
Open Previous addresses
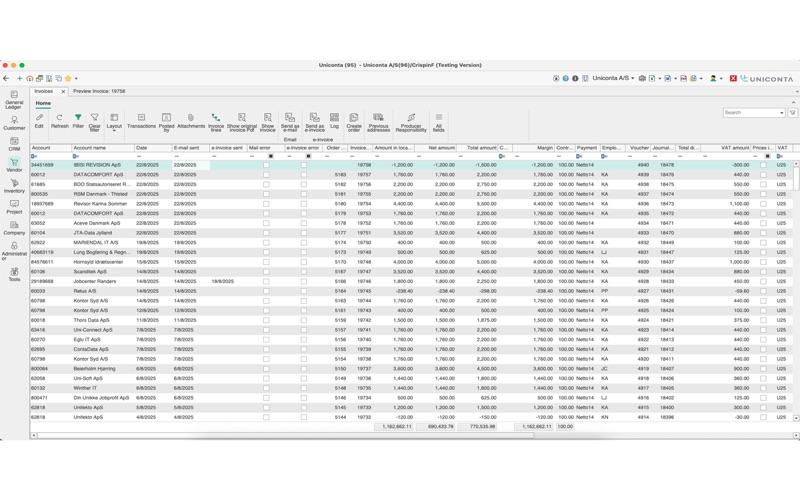[379, 123]
